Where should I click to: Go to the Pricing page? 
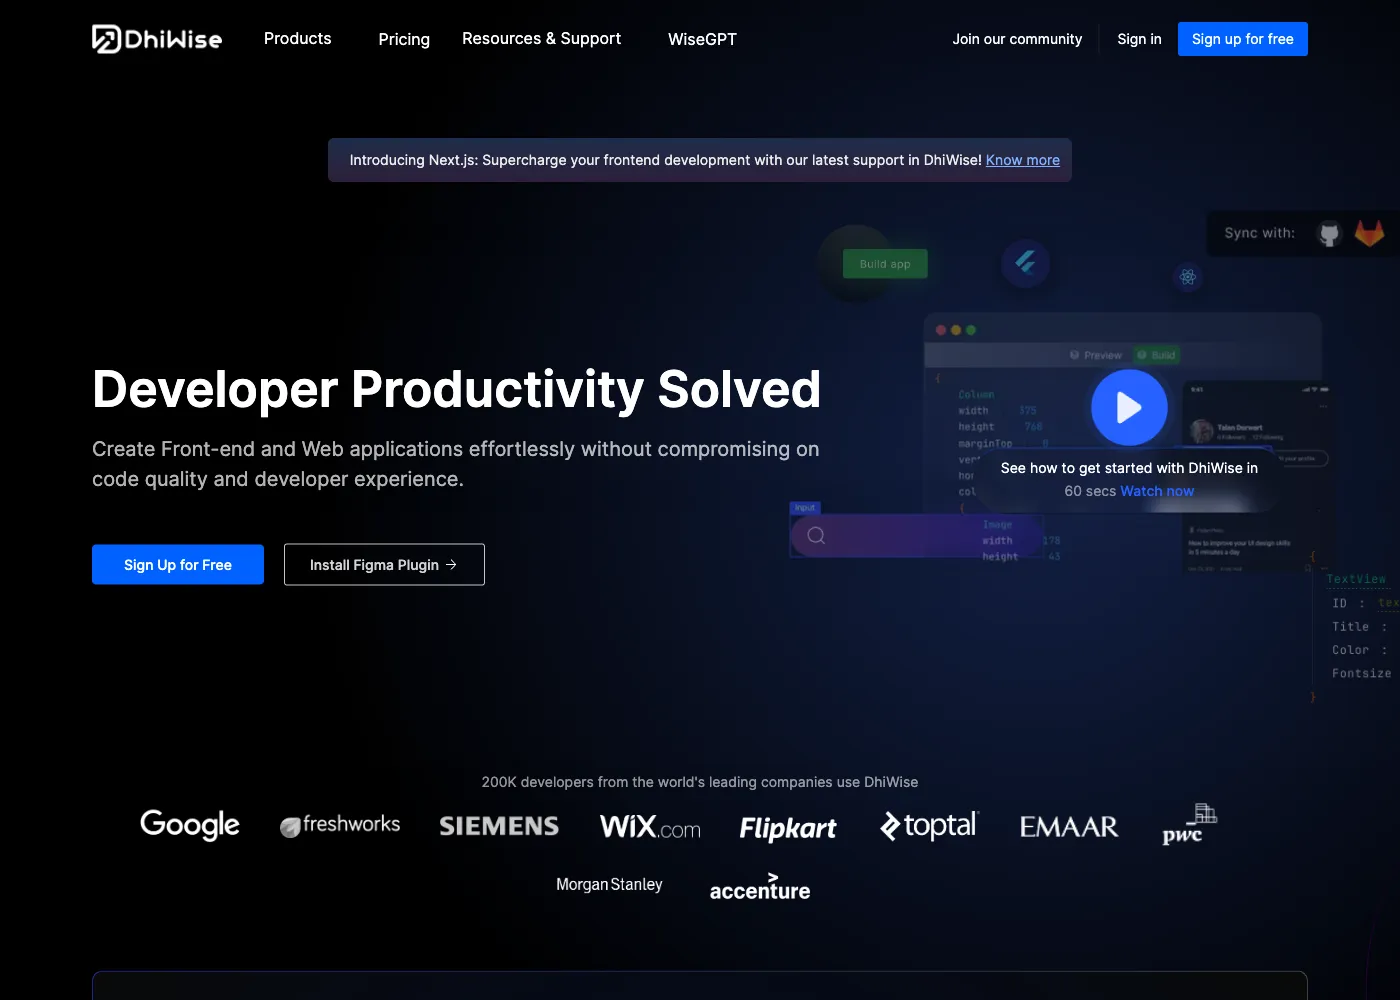(404, 39)
